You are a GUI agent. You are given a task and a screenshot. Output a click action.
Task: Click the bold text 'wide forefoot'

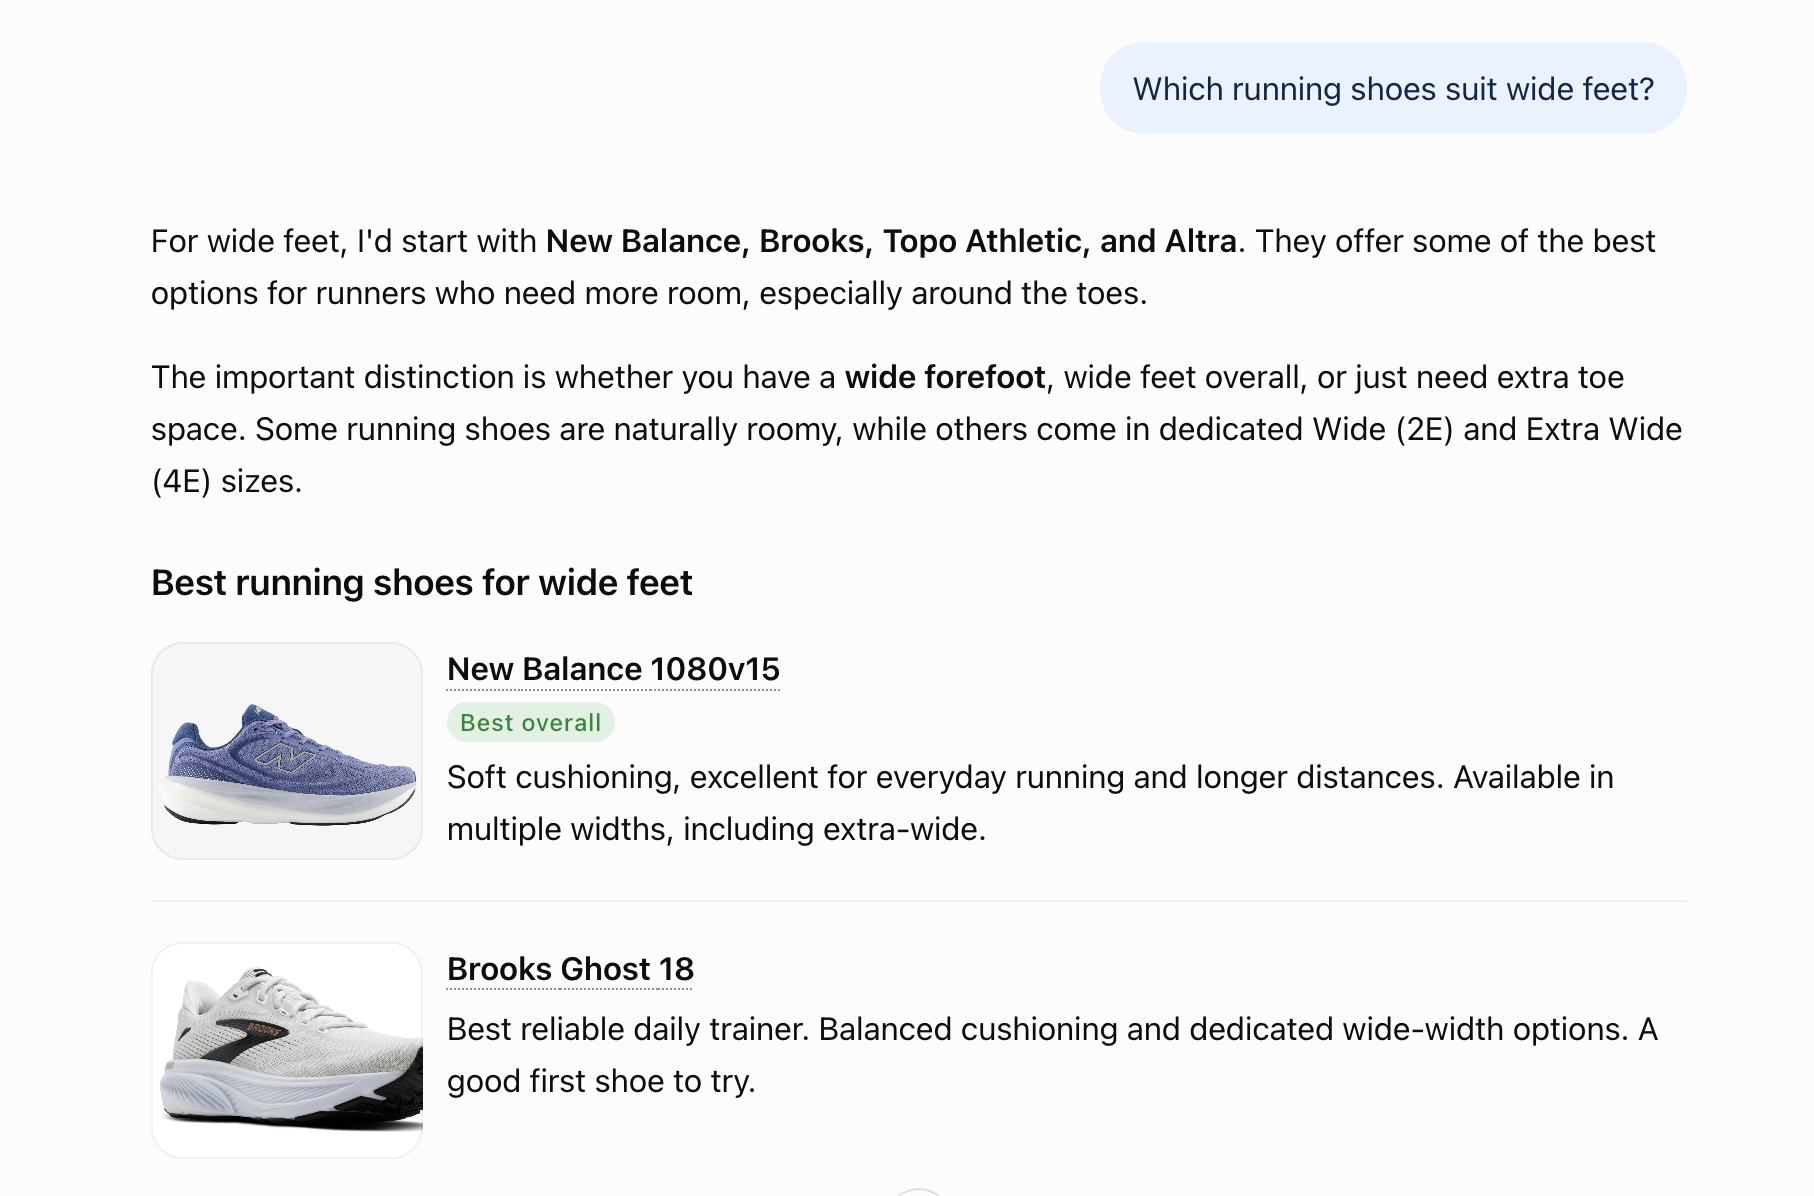945,377
